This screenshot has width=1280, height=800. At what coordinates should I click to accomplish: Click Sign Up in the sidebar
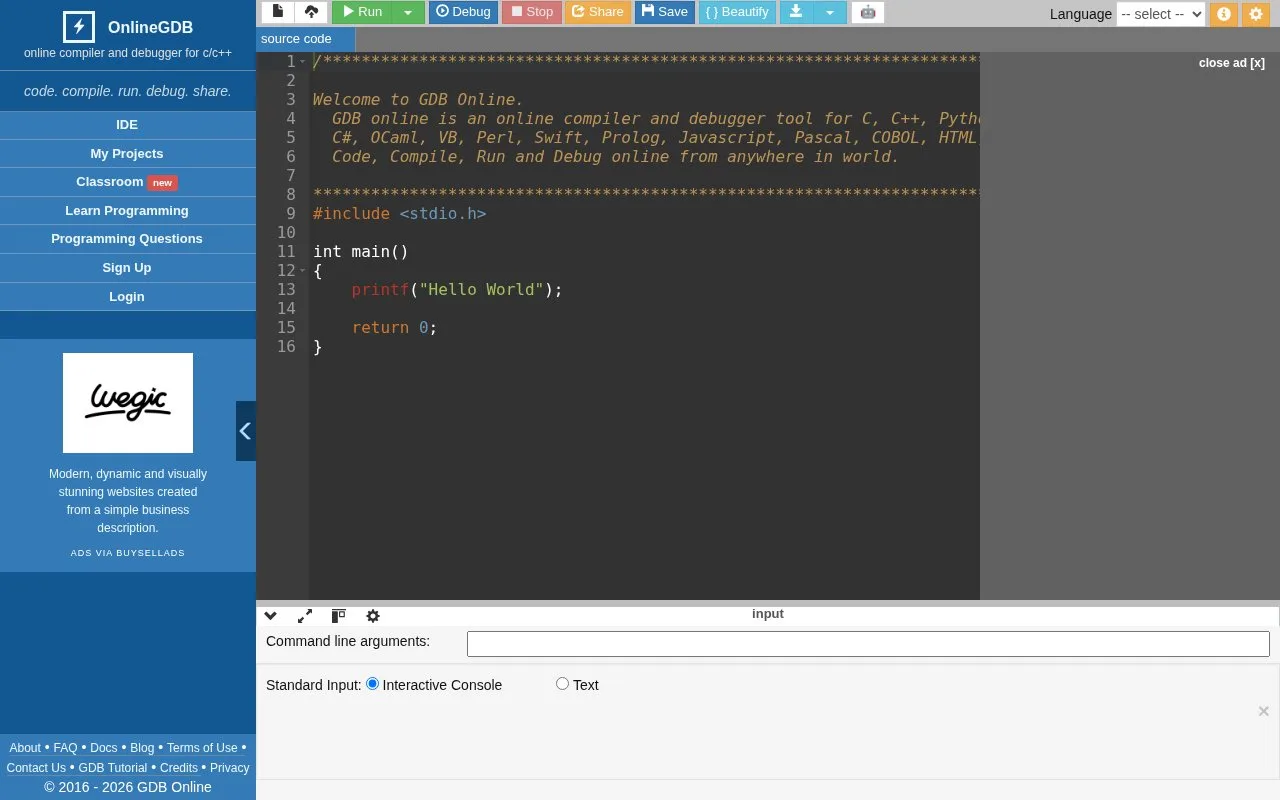pos(127,268)
